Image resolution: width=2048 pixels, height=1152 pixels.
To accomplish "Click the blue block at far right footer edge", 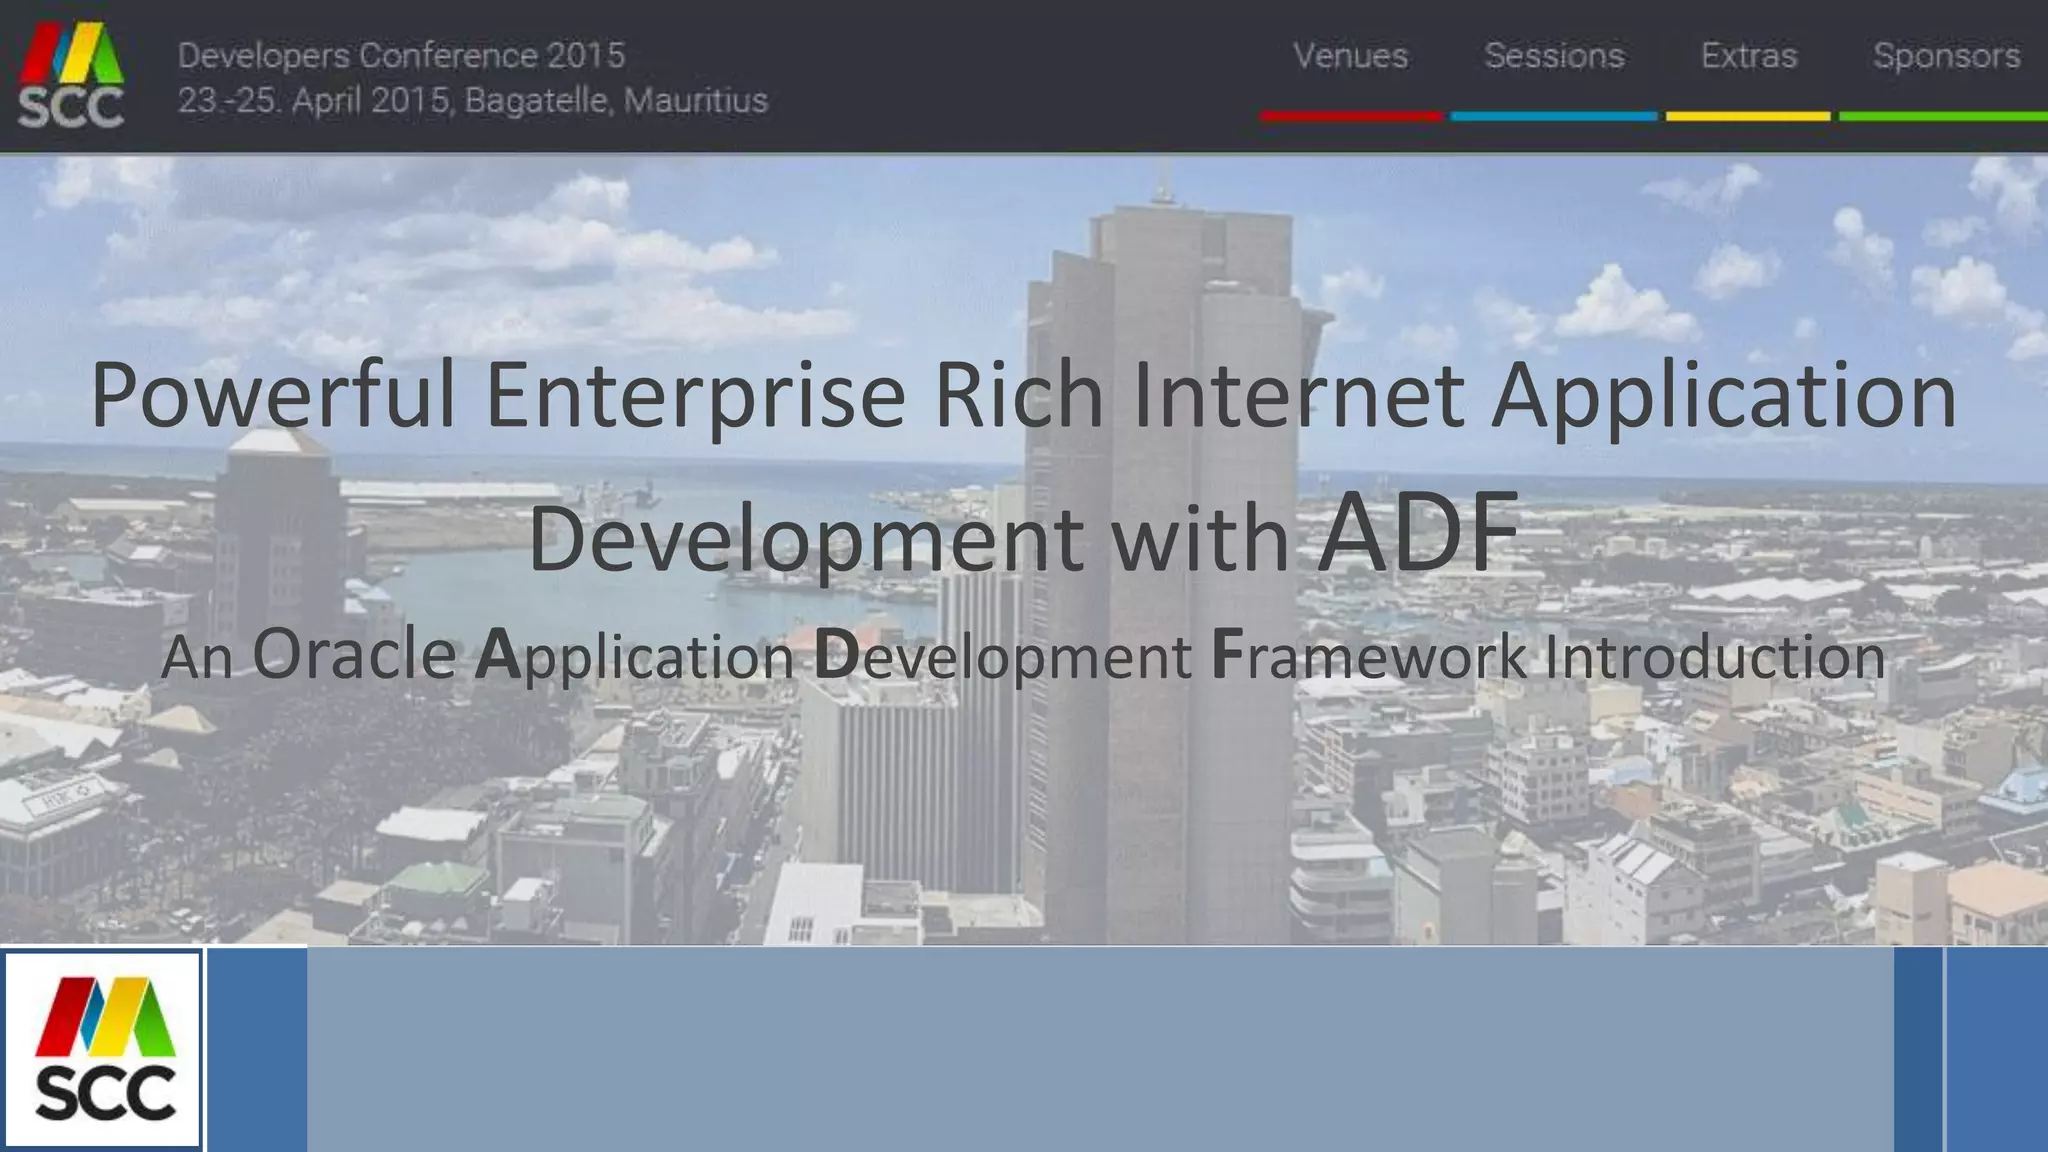I will click(x=1997, y=1049).
